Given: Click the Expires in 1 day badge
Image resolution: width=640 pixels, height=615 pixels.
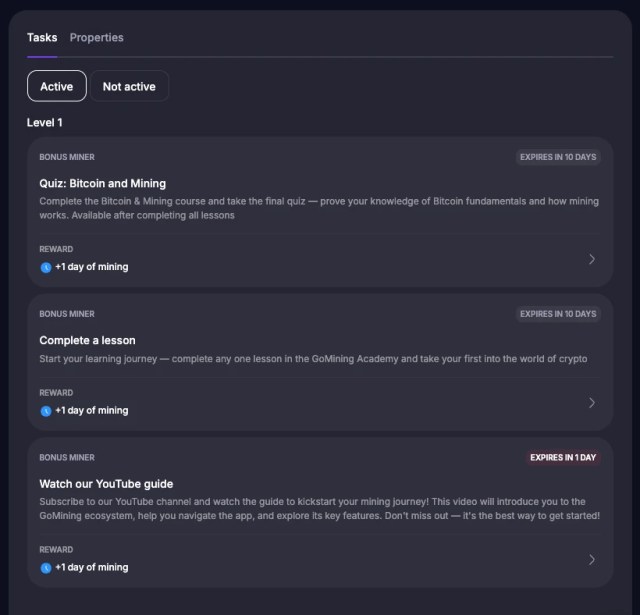Looking at the screenshot, I should point(563,458).
